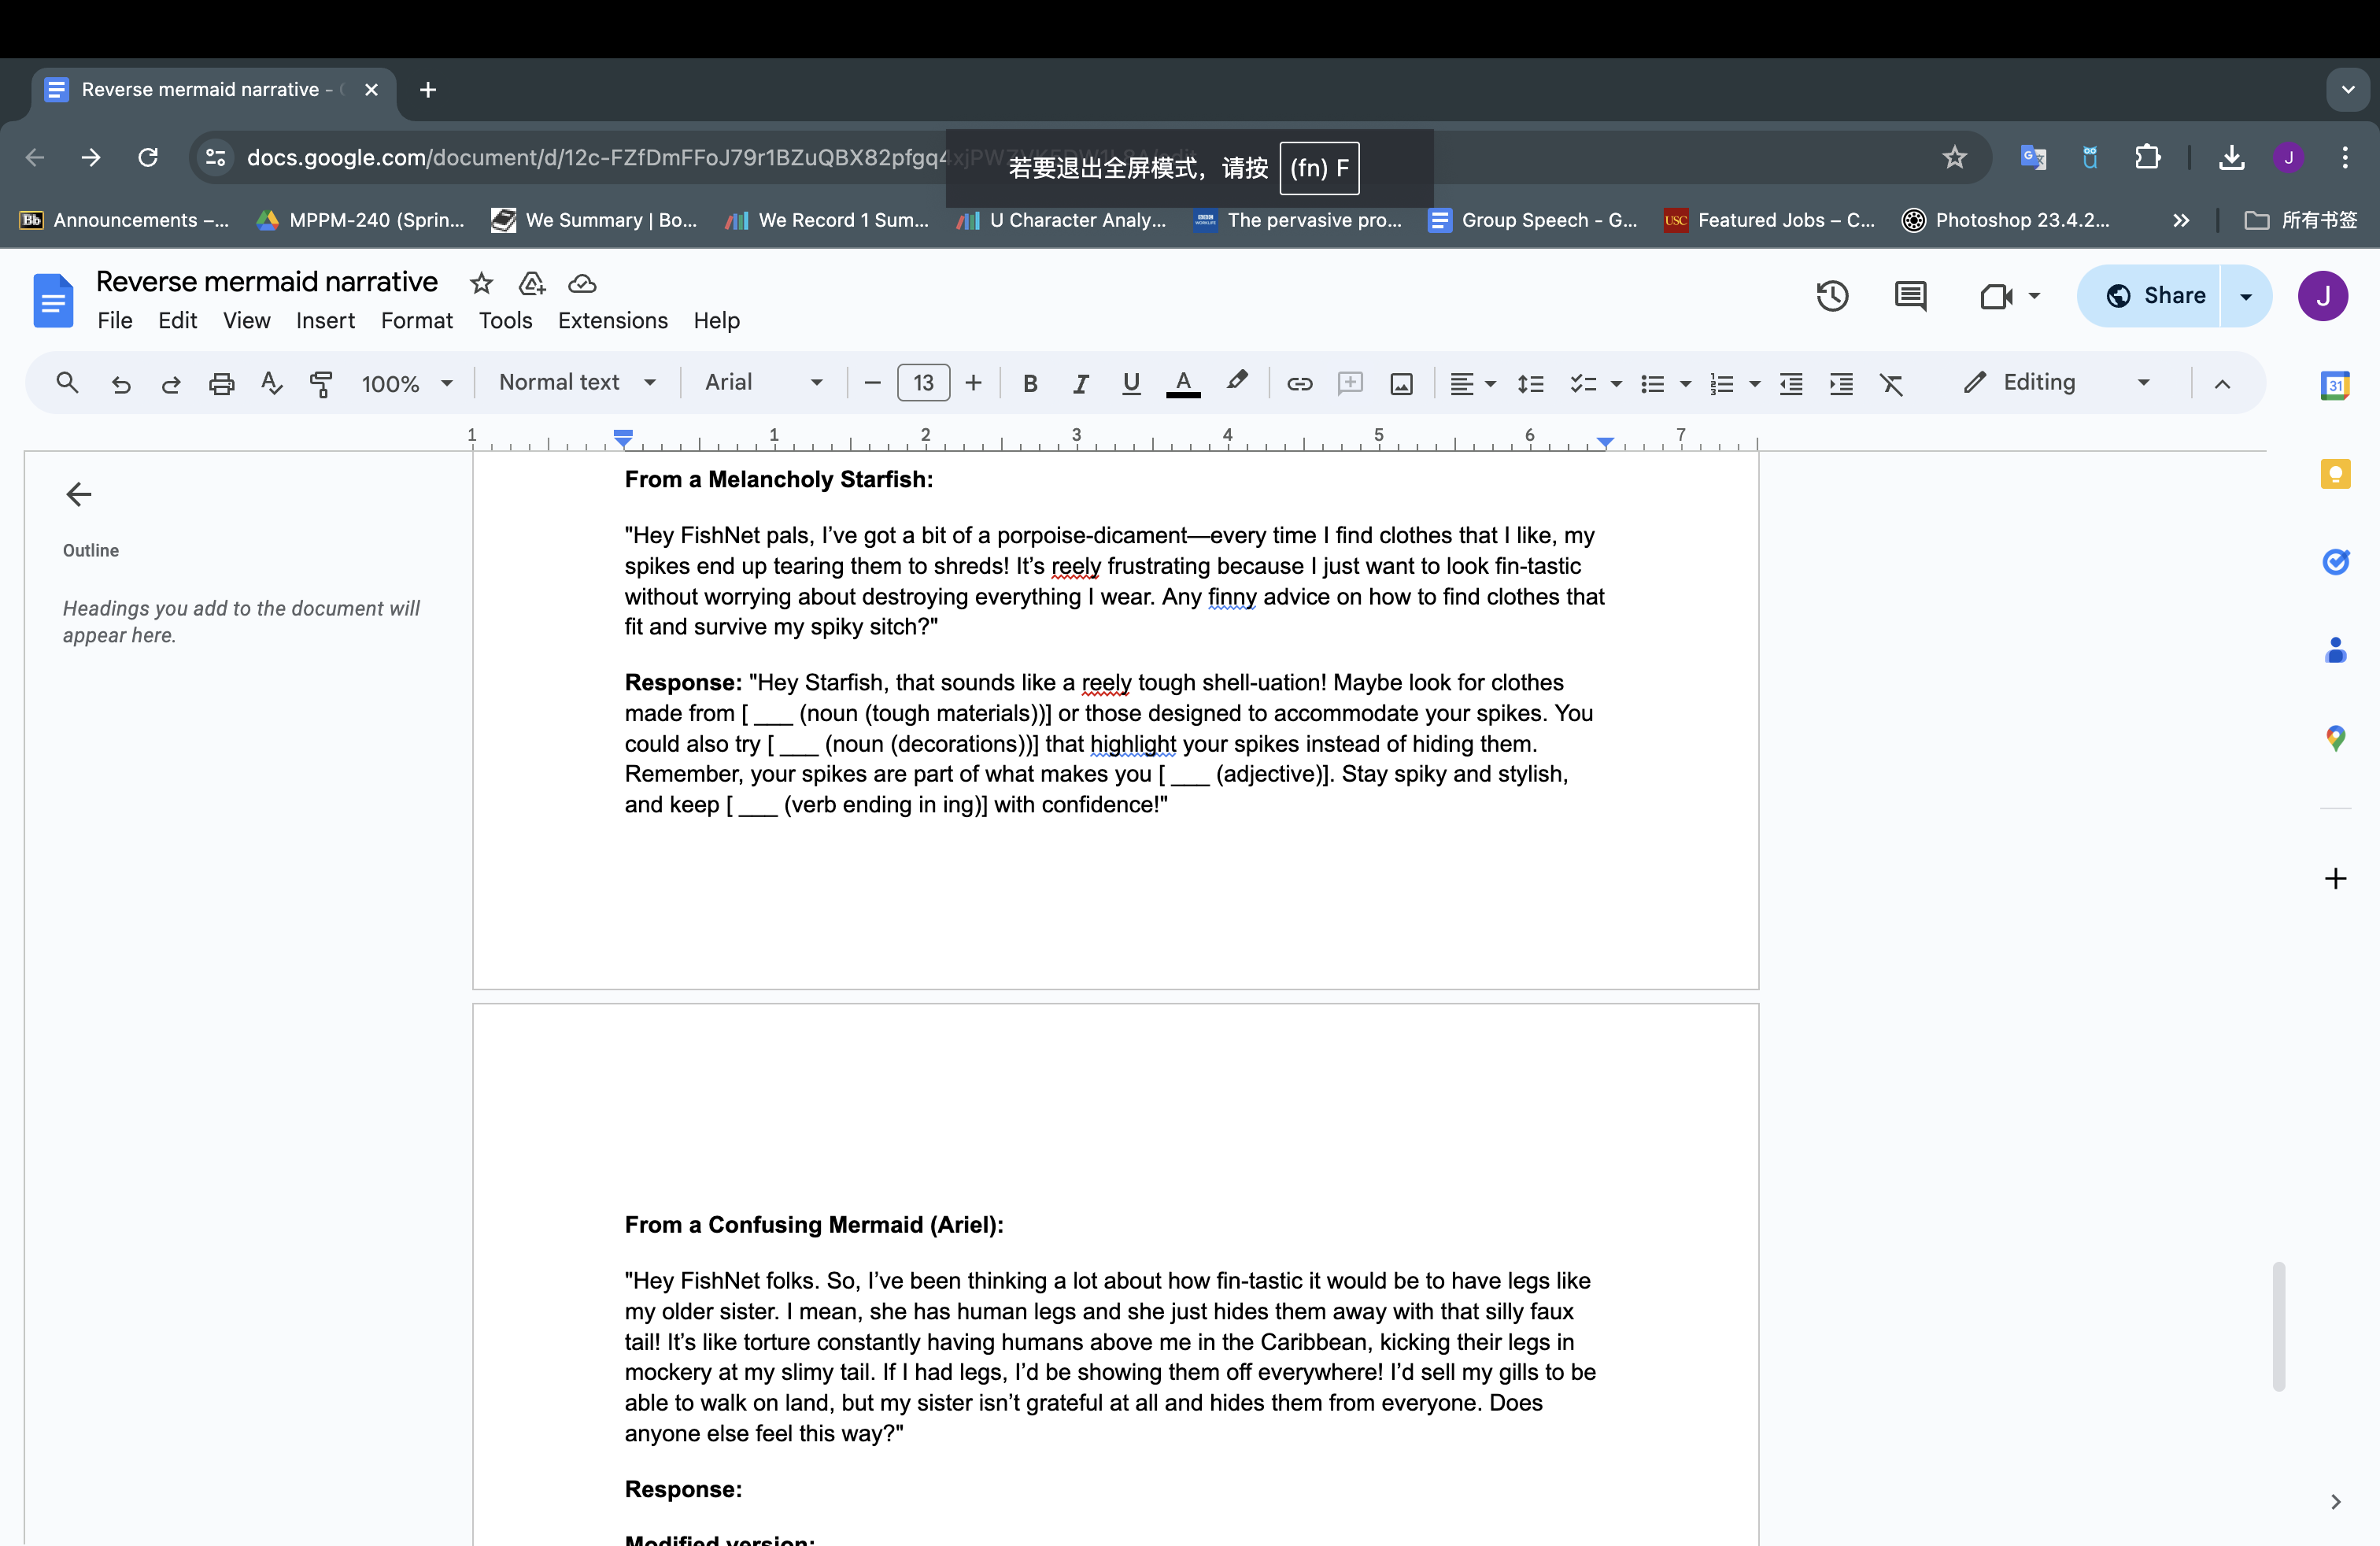Insert a checklist
Screen dimensions: 2380x1546
point(1582,383)
